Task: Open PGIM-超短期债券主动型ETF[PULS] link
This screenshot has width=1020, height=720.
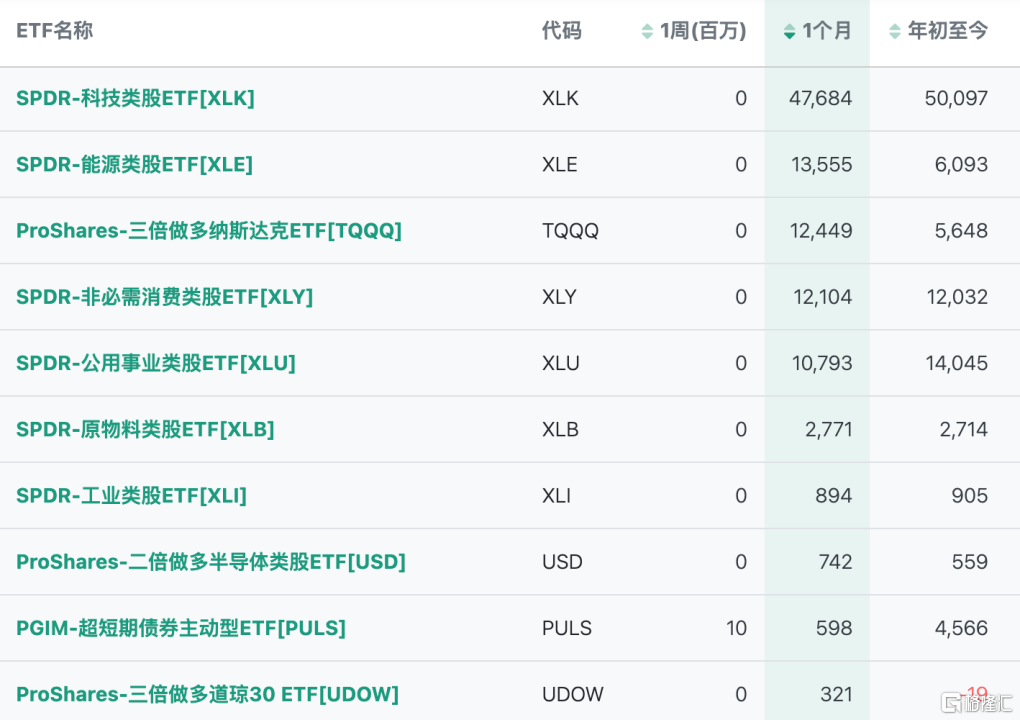Action: (181, 628)
